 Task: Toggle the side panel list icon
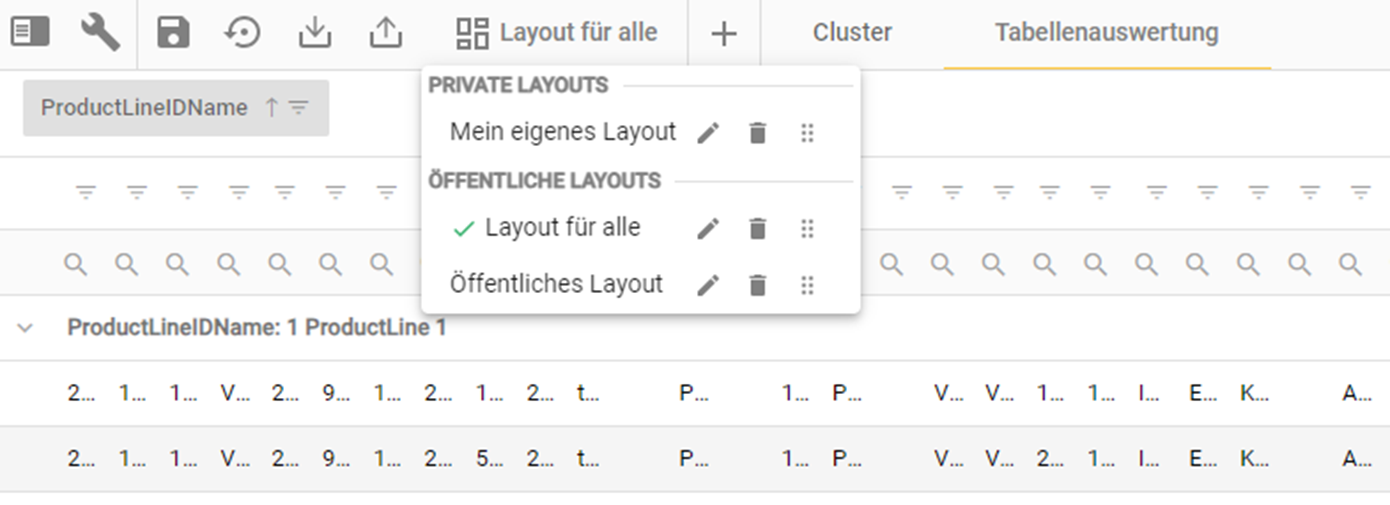point(30,33)
